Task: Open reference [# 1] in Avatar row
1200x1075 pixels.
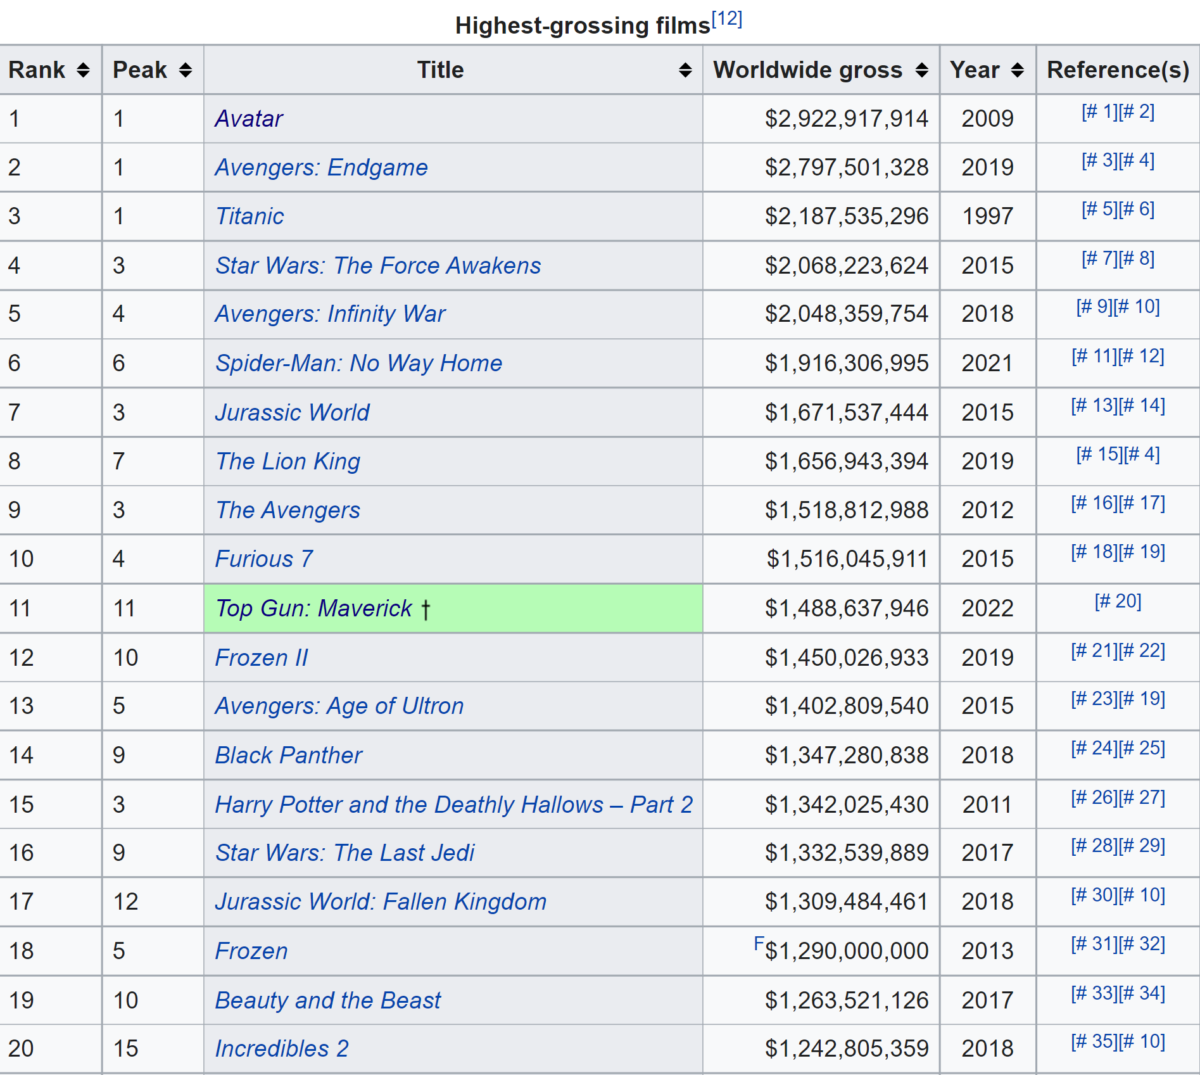Action: coord(1099,112)
